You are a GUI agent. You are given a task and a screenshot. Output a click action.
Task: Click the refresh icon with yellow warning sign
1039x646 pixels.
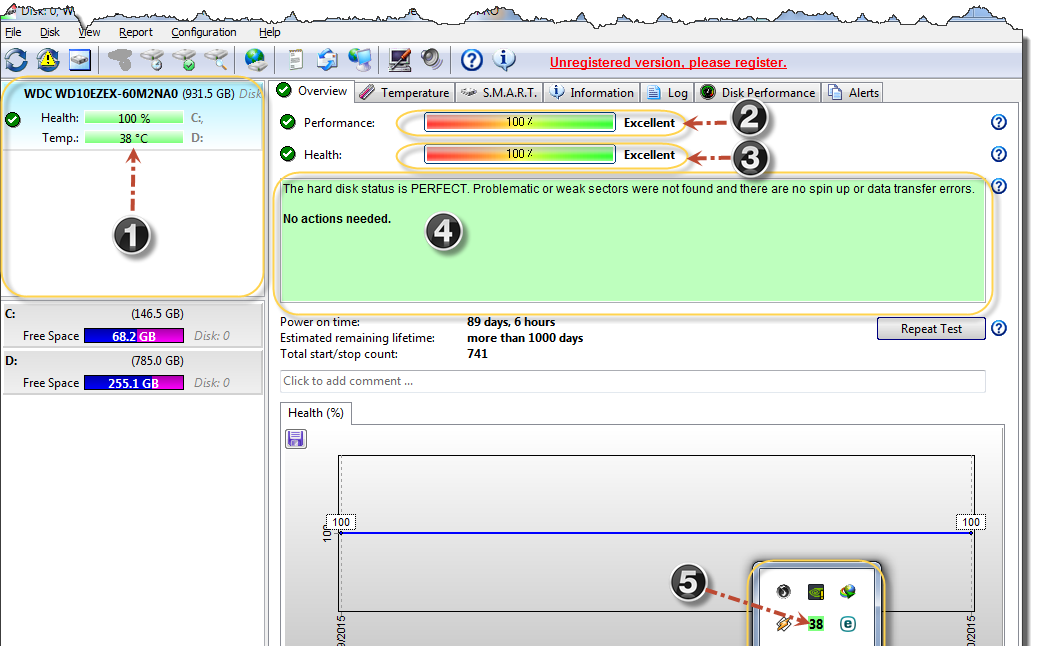pos(48,60)
